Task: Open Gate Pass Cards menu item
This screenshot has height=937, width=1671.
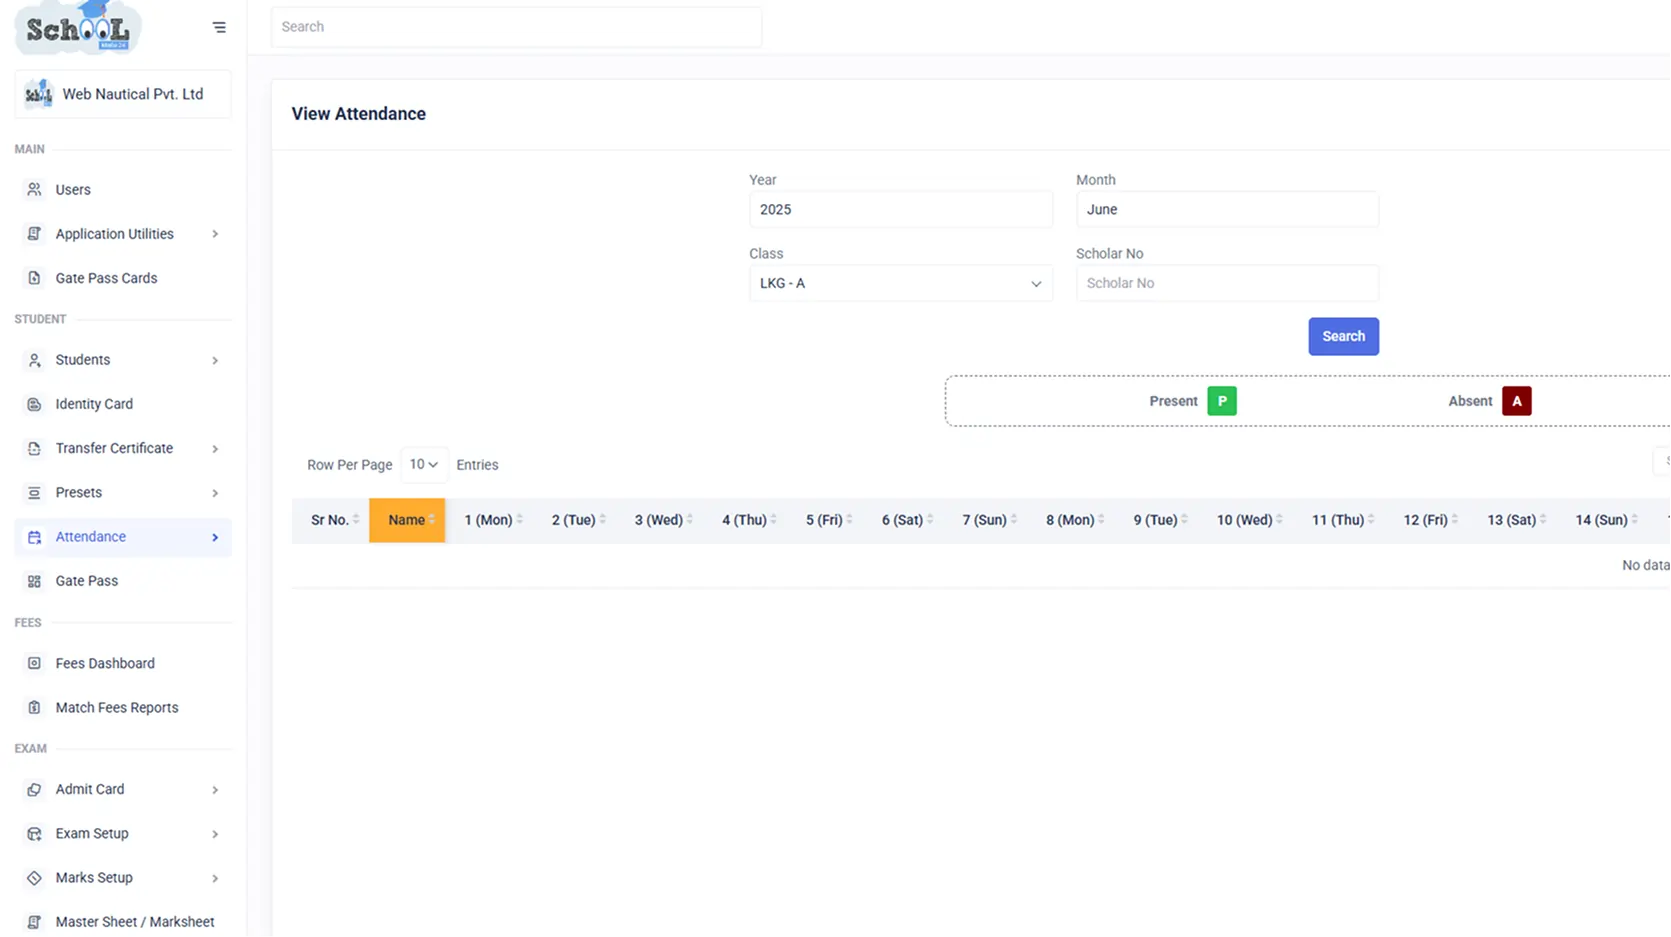Action: 123,278
